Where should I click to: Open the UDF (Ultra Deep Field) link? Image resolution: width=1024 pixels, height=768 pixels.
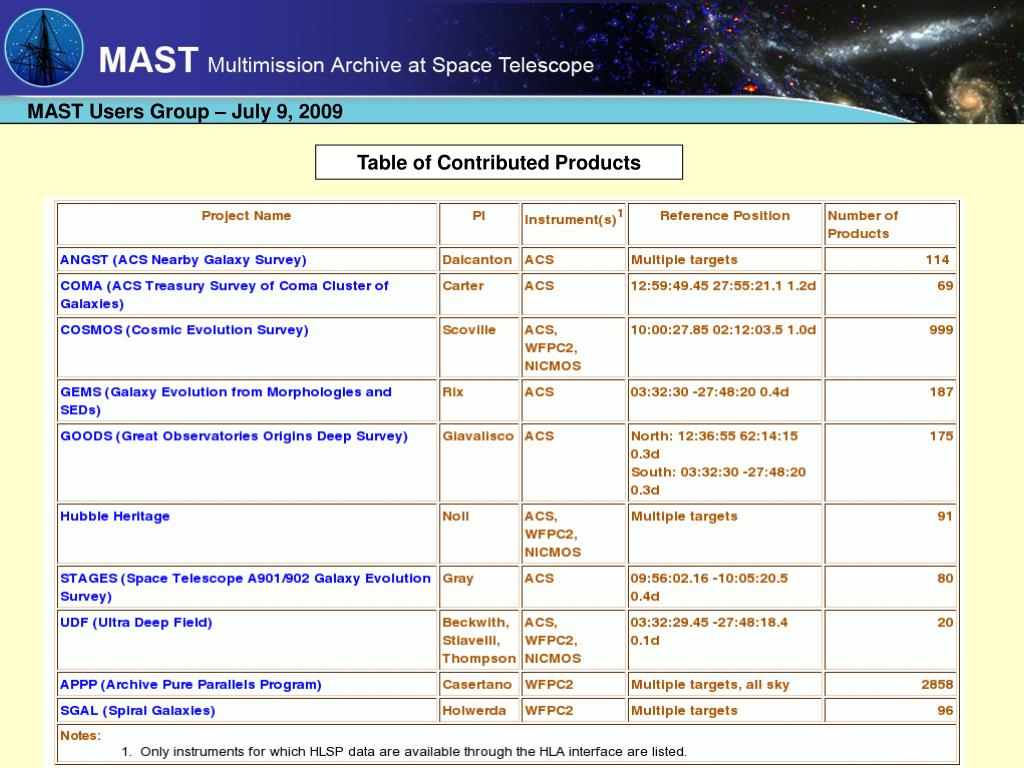click(x=136, y=622)
